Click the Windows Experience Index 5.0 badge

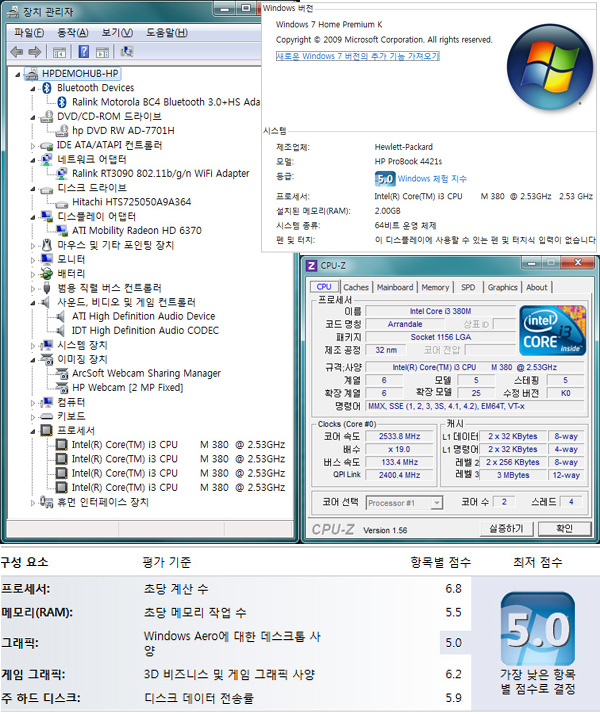point(385,178)
